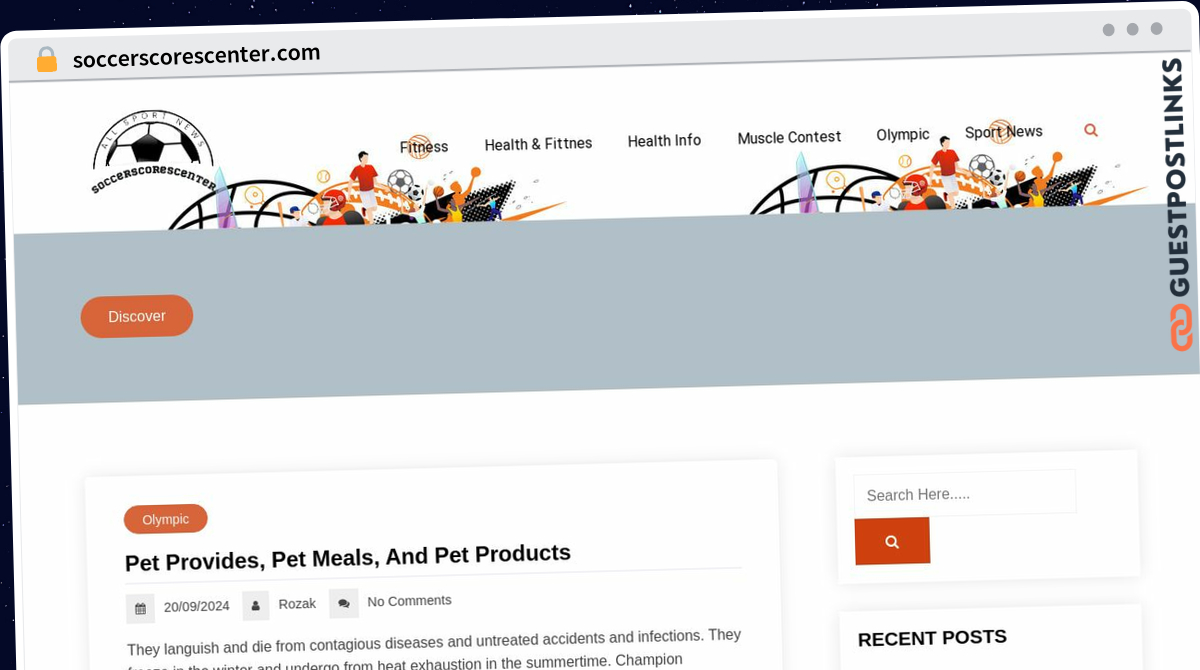
Task: Open Sport News in navigation
Action: tap(1004, 132)
